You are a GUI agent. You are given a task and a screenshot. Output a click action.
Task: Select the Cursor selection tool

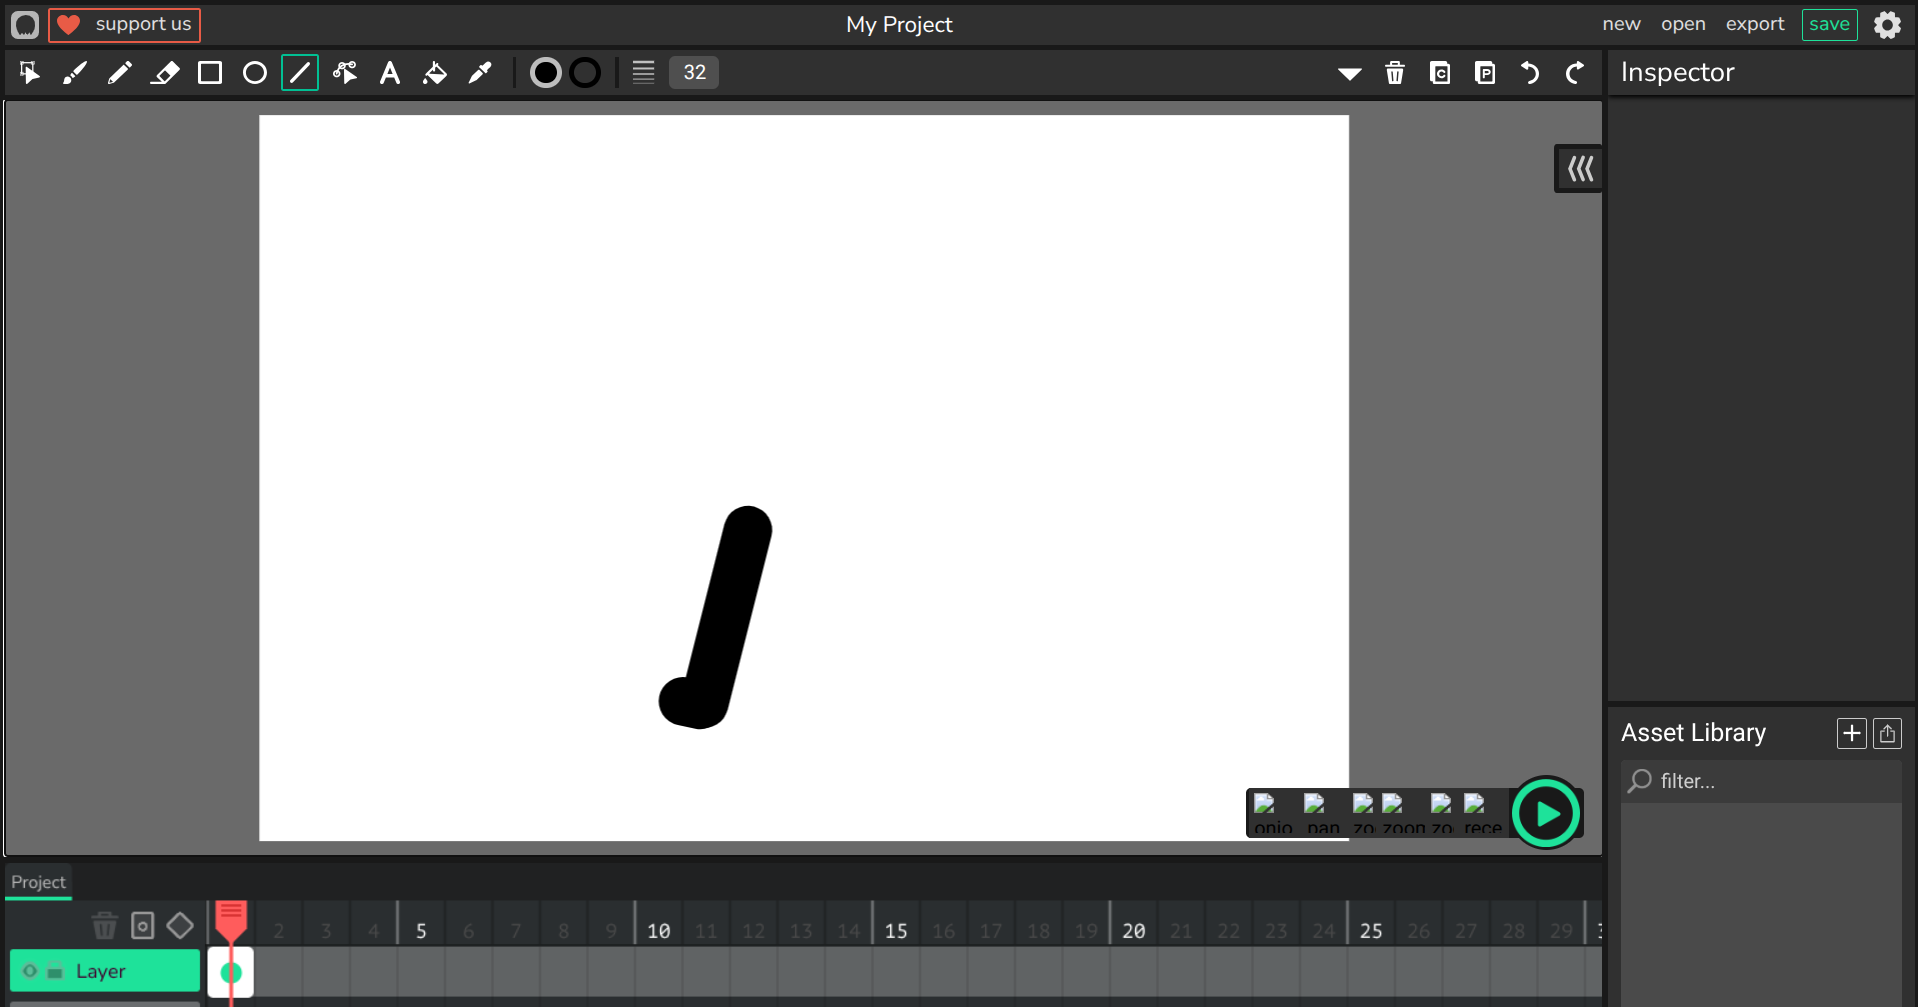click(30, 73)
